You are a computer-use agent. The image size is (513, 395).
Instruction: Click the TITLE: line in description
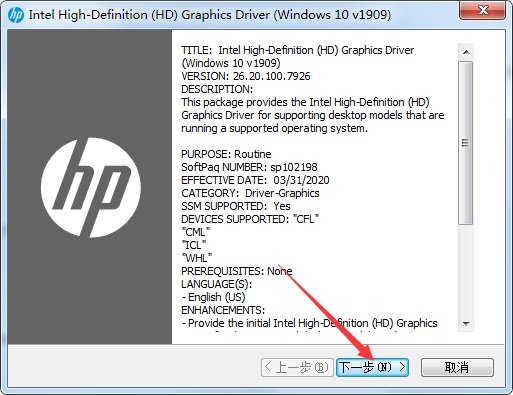pyautogui.click(x=298, y=56)
